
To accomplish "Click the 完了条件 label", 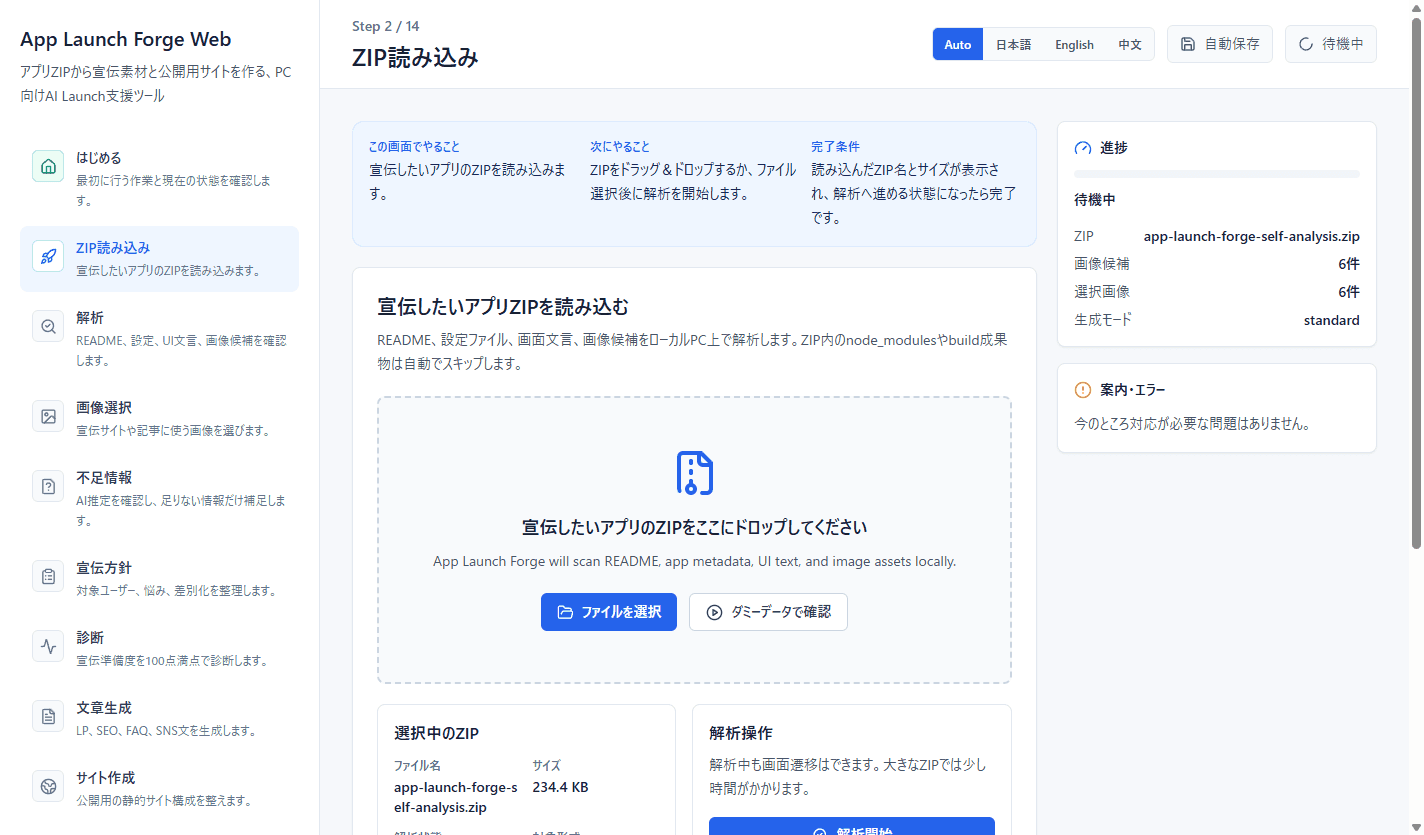I will (835, 146).
